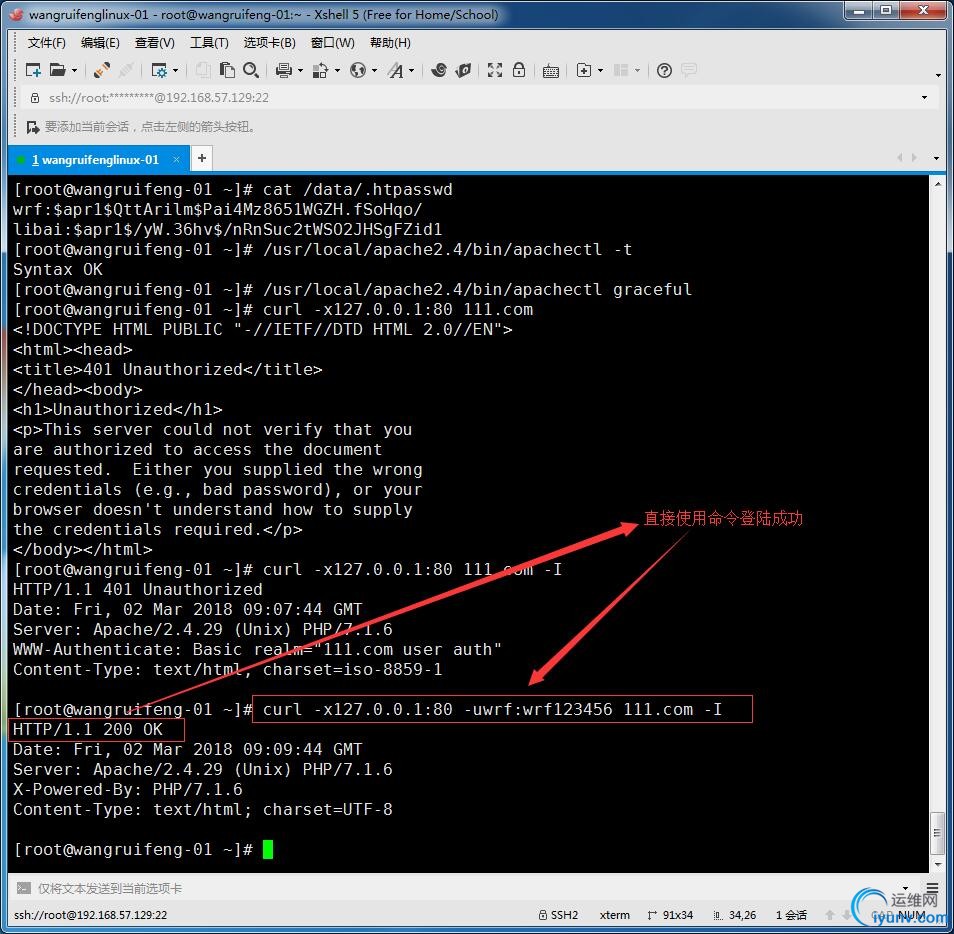Click the Find magnifier icon
Screen dimensions: 954x934
pyautogui.click(x=251, y=71)
